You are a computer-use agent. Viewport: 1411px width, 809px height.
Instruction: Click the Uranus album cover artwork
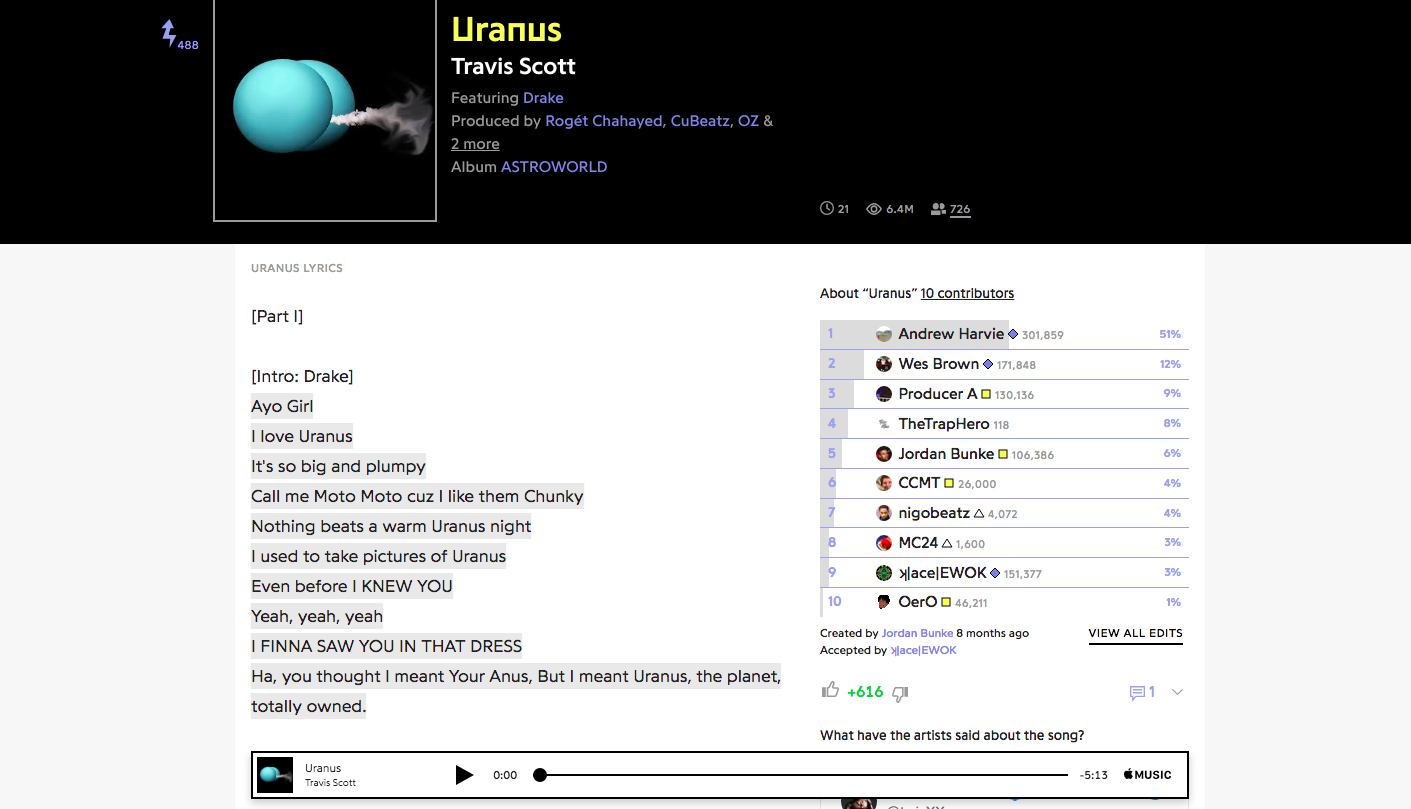325,109
